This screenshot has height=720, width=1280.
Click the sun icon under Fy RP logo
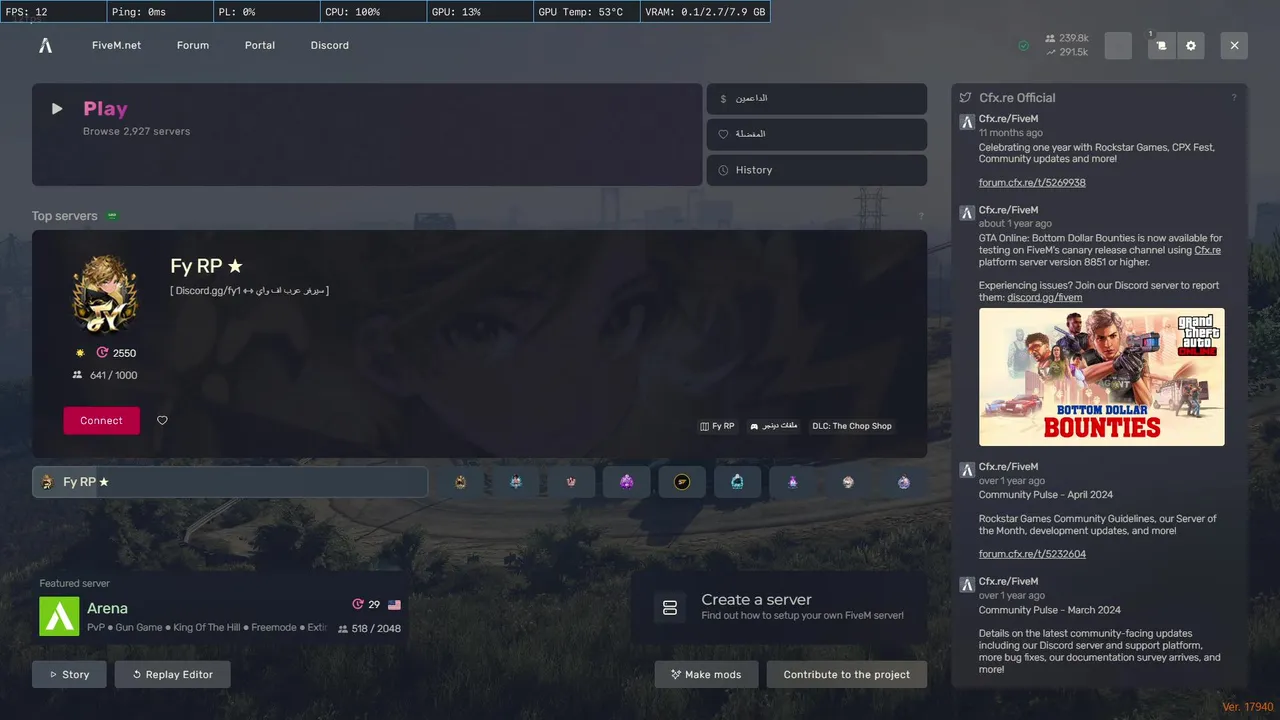tap(80, 353)
